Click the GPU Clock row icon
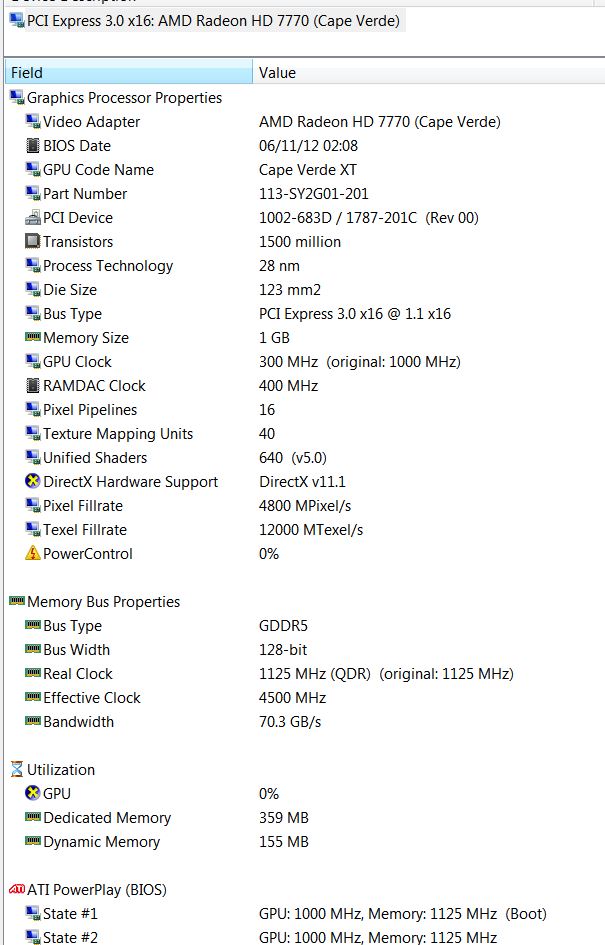 coord(33,361)
